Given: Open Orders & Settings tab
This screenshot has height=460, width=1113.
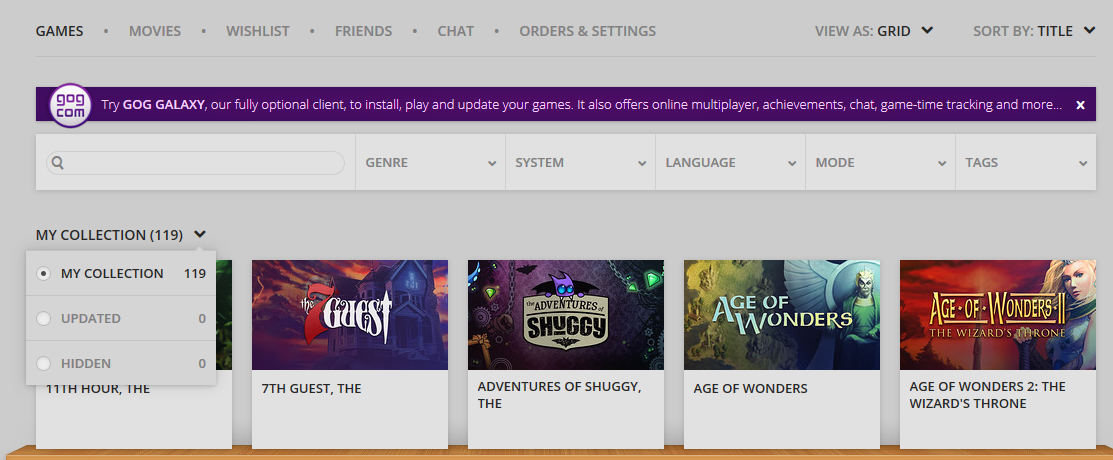Looking at the screenshot, I should (588, 31).
